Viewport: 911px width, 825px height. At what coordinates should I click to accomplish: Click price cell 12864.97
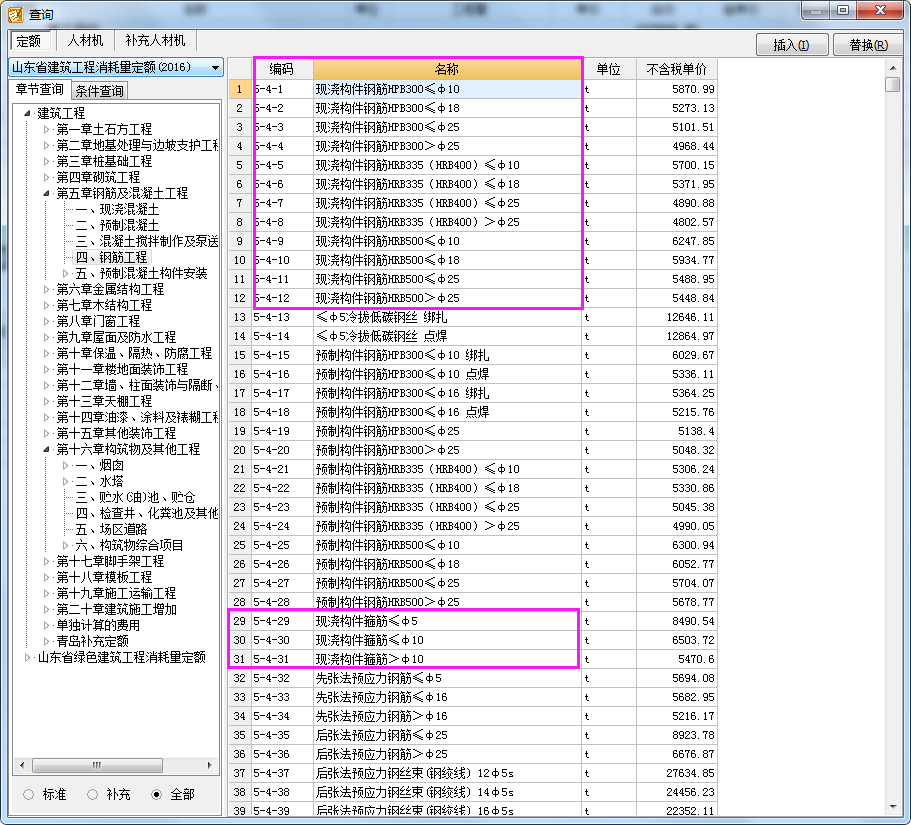[677, 336]
